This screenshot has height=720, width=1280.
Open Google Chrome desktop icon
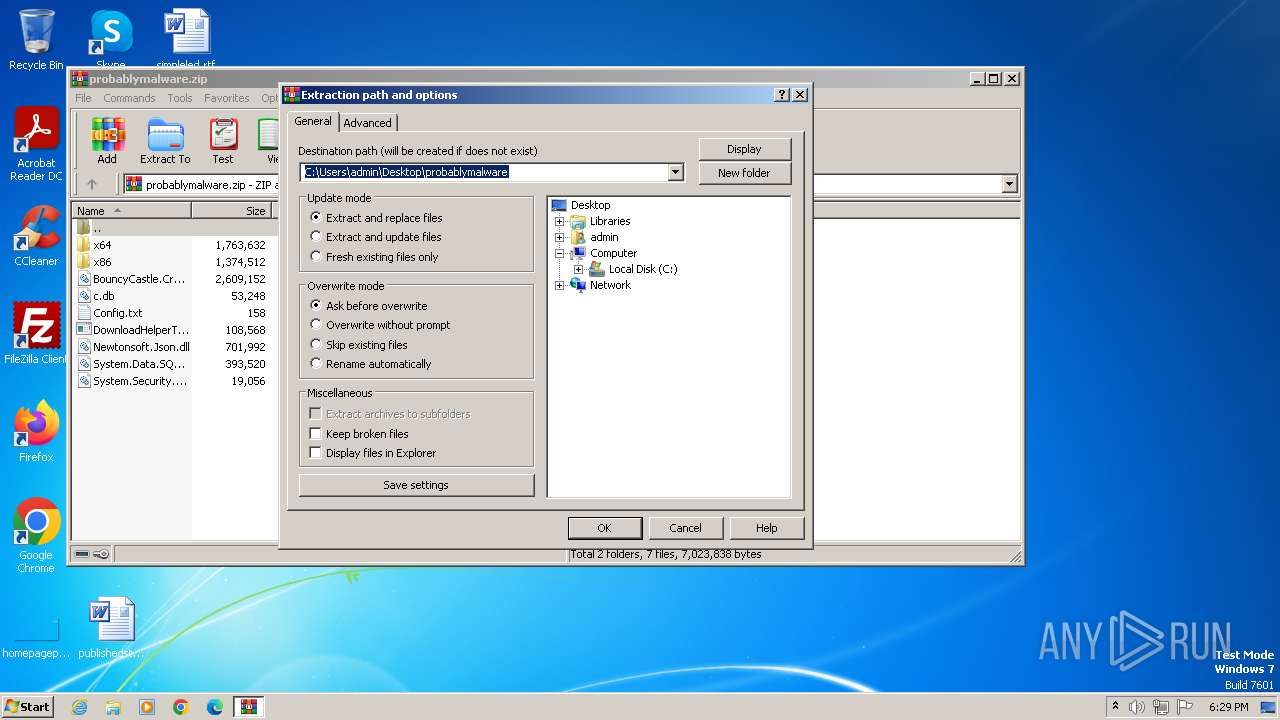tap(36, 536)
